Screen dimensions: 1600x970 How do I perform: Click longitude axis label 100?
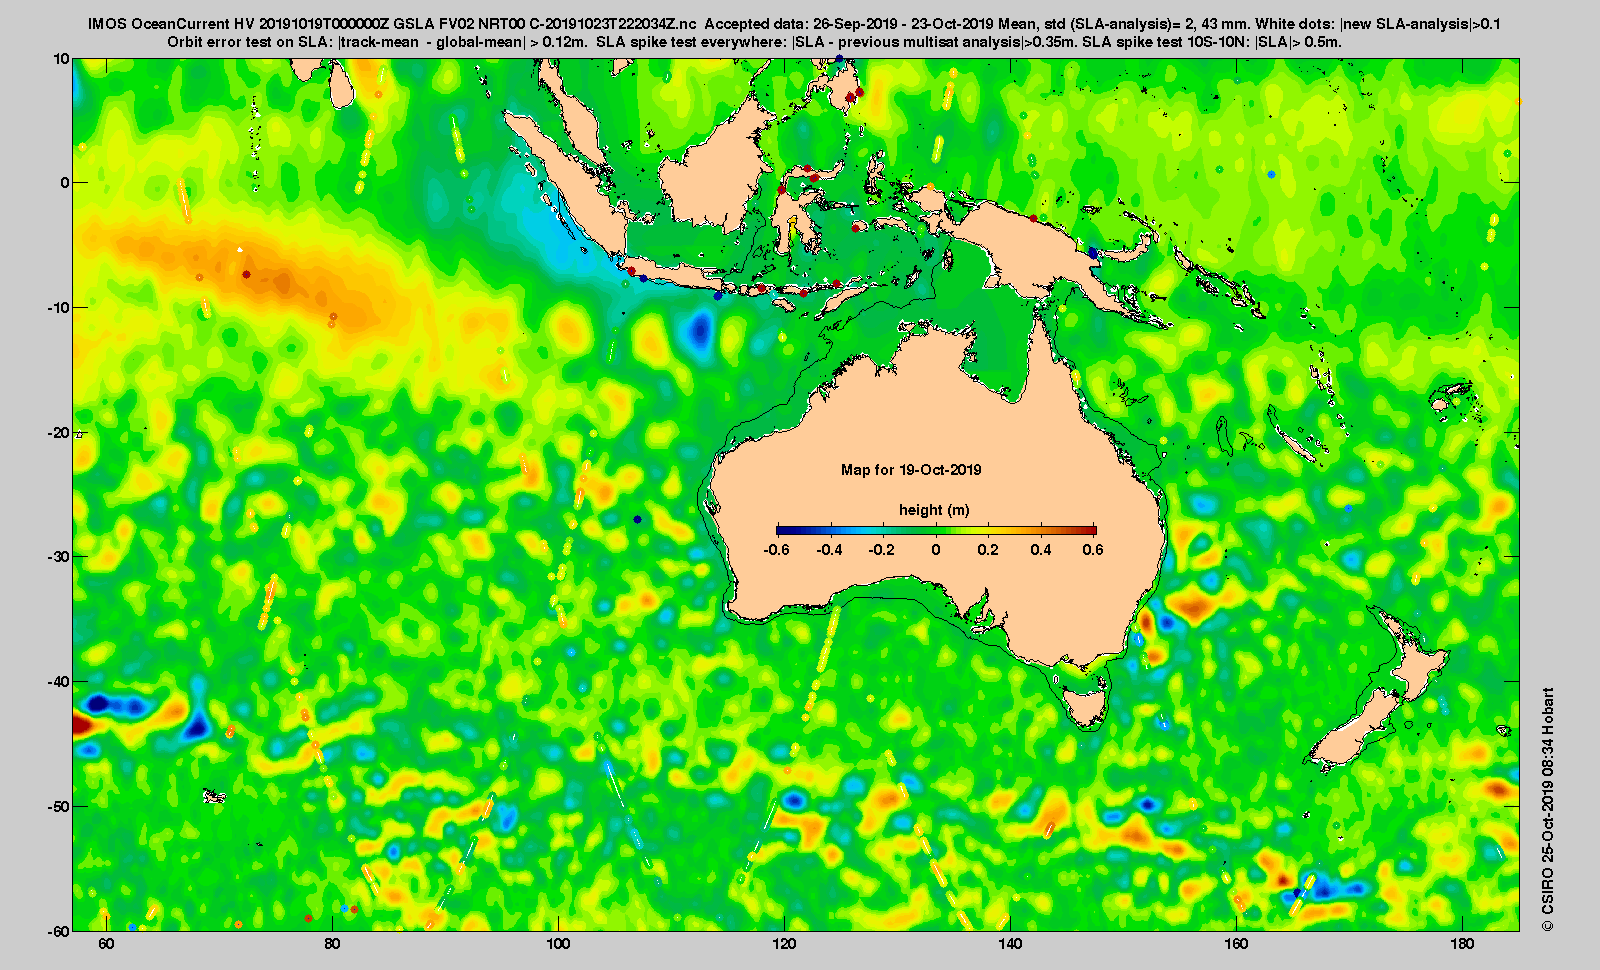(x=558, y=944)
